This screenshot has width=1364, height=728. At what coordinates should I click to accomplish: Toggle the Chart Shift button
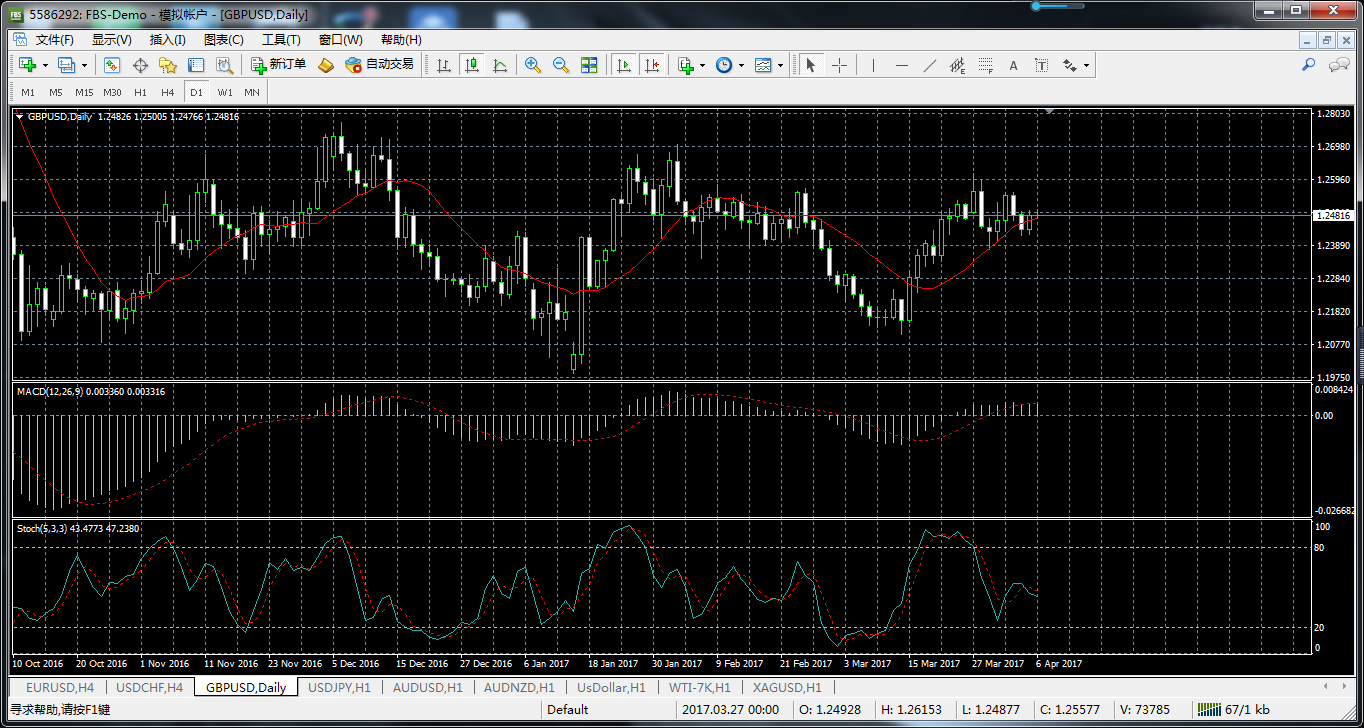(x=652, y=65)
